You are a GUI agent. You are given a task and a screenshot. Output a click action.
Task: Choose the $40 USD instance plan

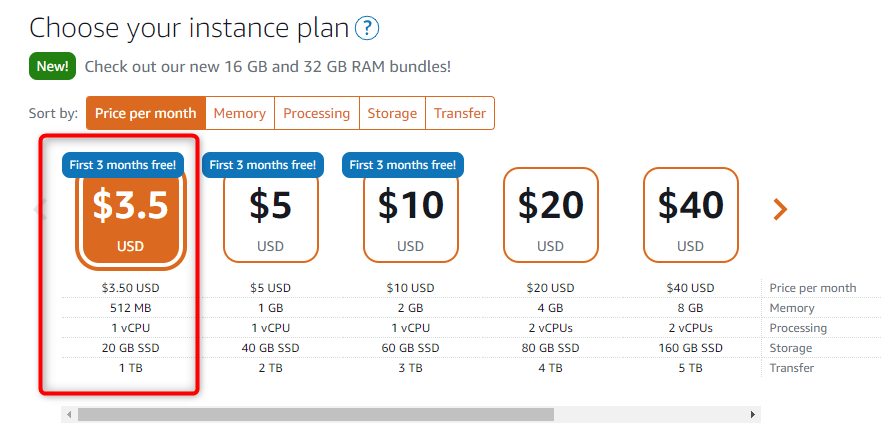(x=691, y=216)
